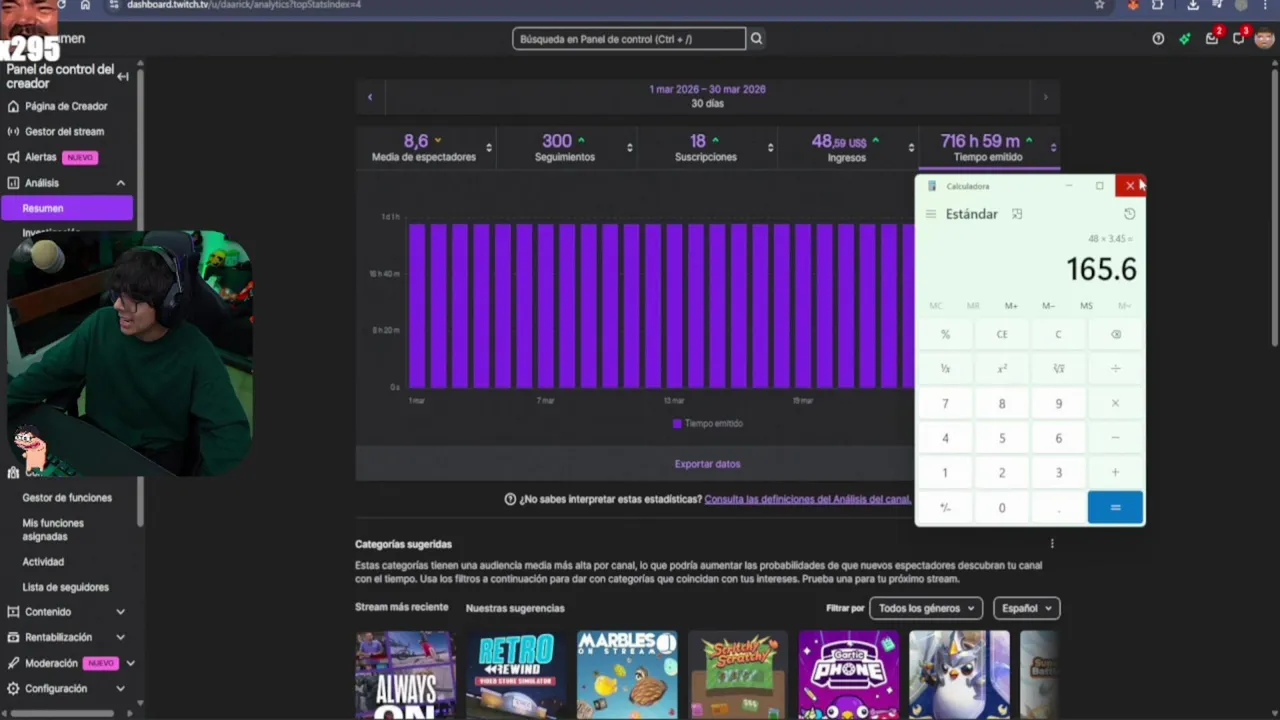
Task: Open the Twitch notifications icon with badge
Action: pyautogui.click(x=1238, y=39)
